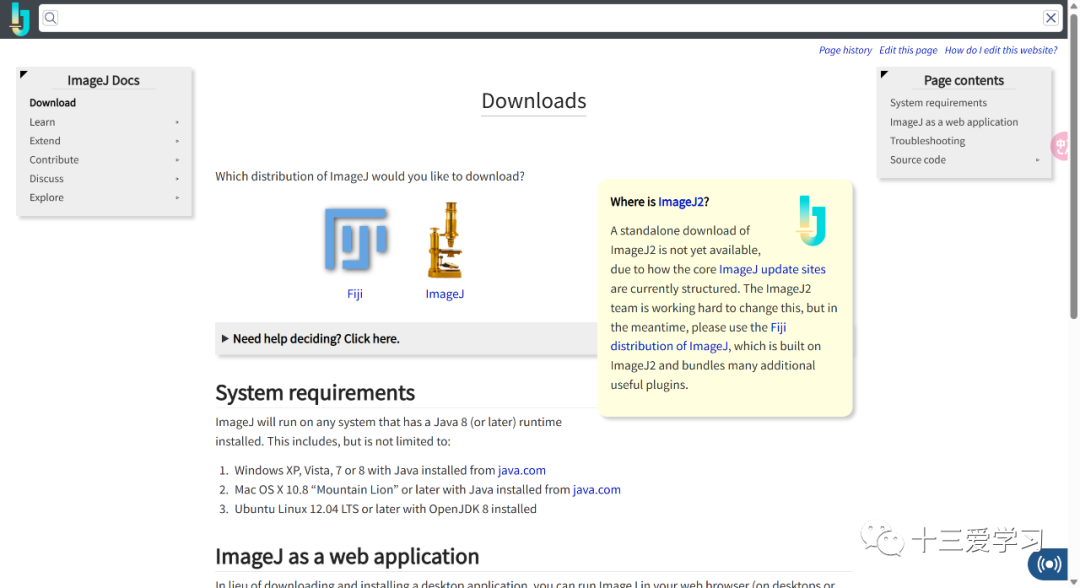Click the Fiji logo image
Viewport: 1080px width, 588px height.
(355, 238)
